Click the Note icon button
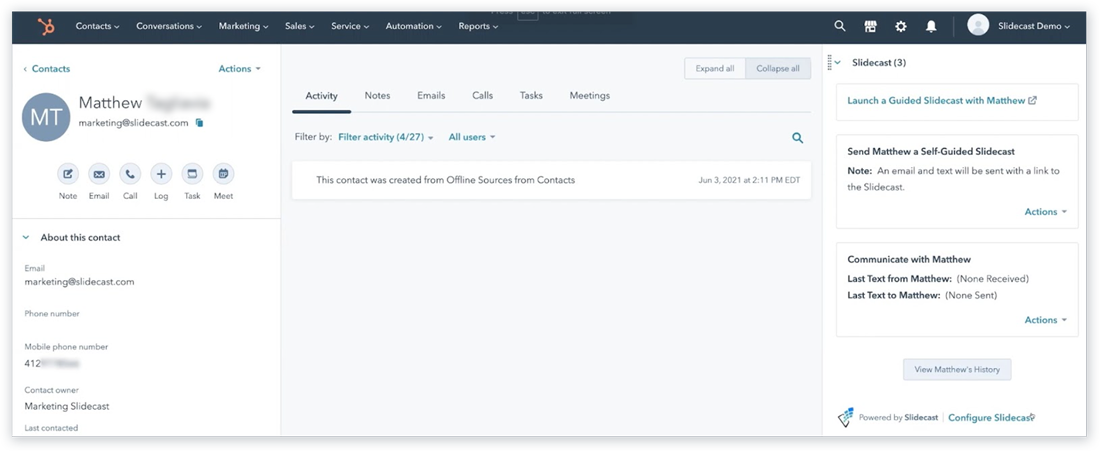Screen dimensions: 1100x451 click(68, 174)
